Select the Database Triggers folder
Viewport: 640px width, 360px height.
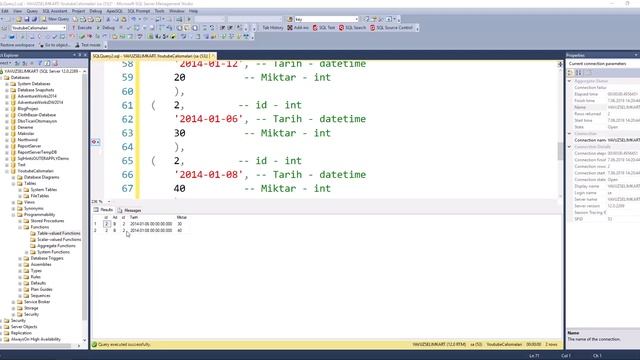pyautogui.click(x=47, y=258)
